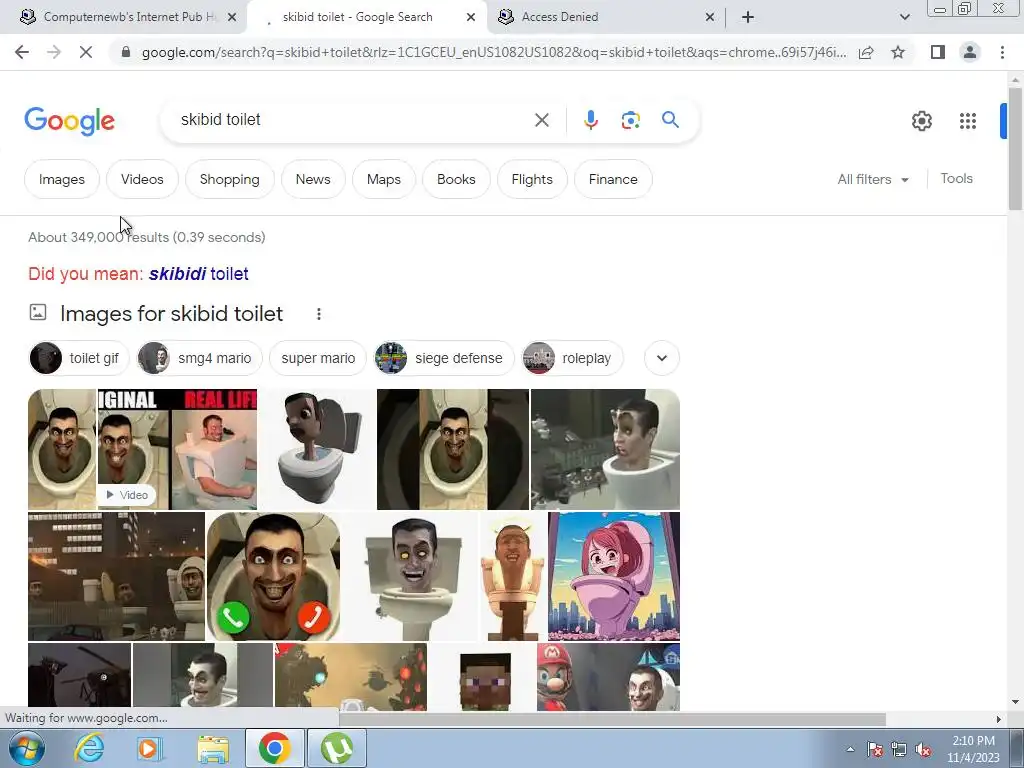The height and width of the screenshot is (768, 1024).
Task: Open Windows Explorer from taskbar
Action: [213, 749]
